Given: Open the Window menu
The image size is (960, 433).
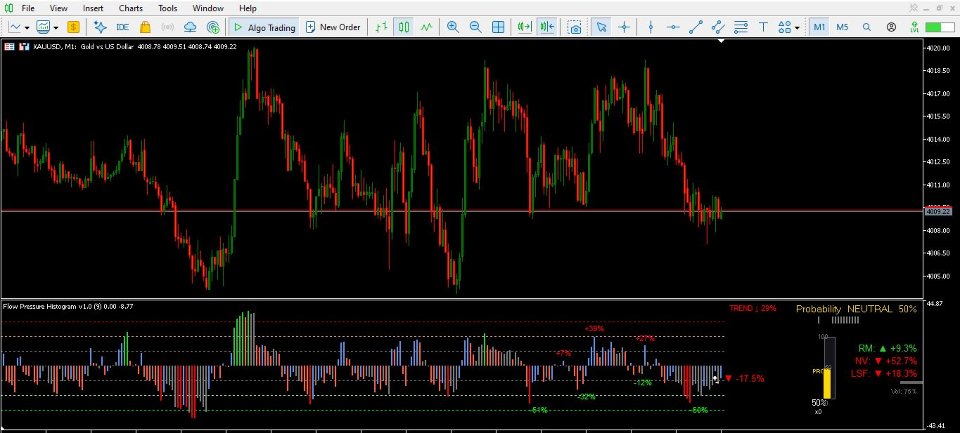Looking at the screenshot, I should coord(208,9).
